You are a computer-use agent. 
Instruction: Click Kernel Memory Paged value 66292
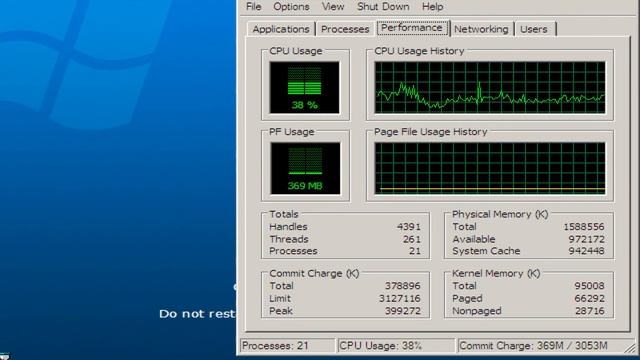pyautogui.click(x=589, y=298)
